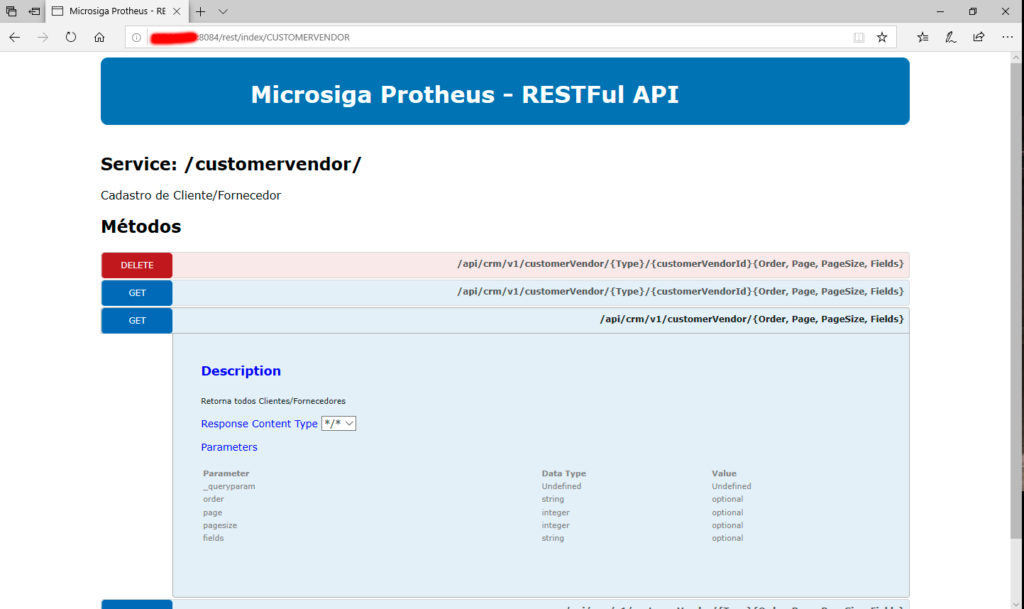1024x609 pixels.
Task: Click the Microsiga Protheus RESTFul API banner
Action: (x=505, y=91)
